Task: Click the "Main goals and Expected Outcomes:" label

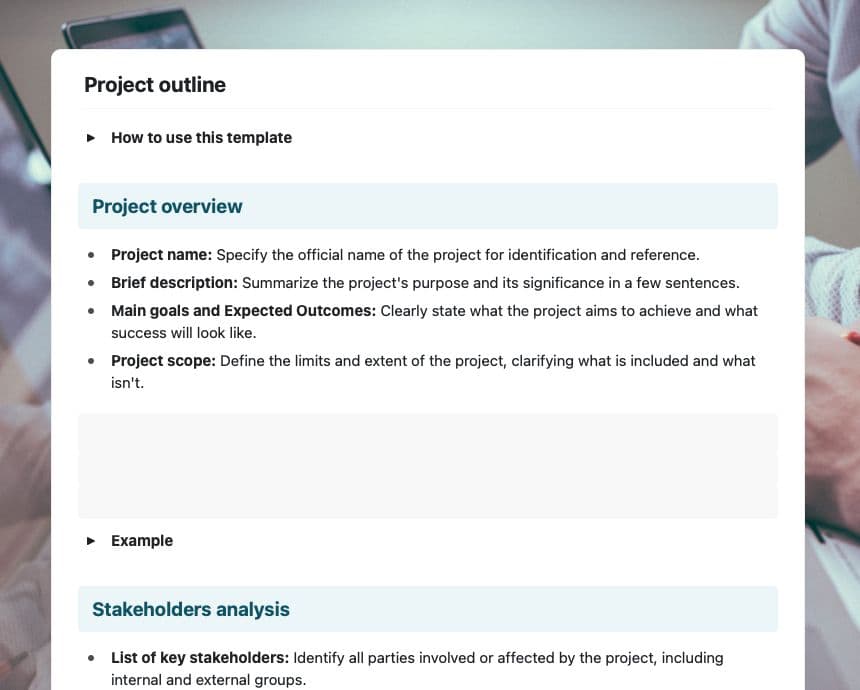Action: [243, 311]
